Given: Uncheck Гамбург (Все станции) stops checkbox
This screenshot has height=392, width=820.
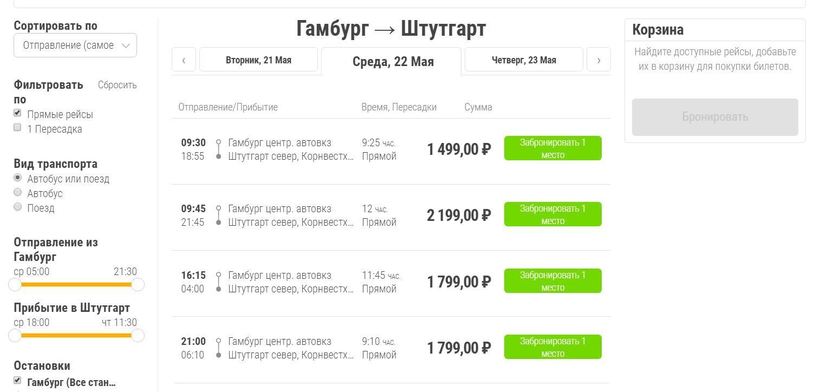Looking at the screenshot, I should [17, 380].
